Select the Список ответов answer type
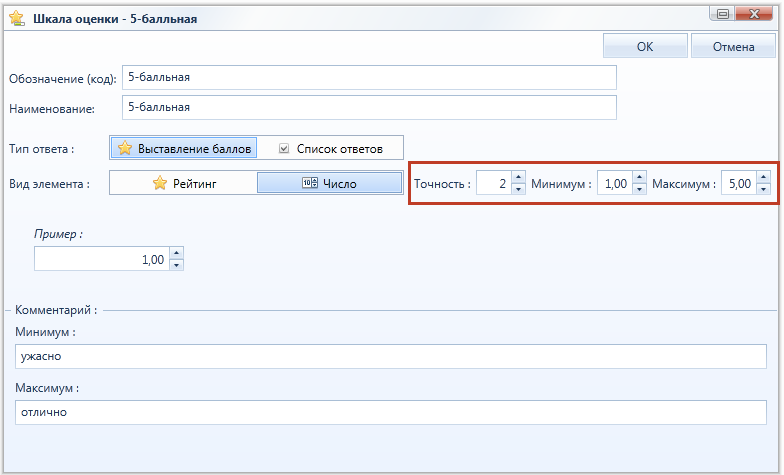784x475 pixels. (x=330, y=148)
